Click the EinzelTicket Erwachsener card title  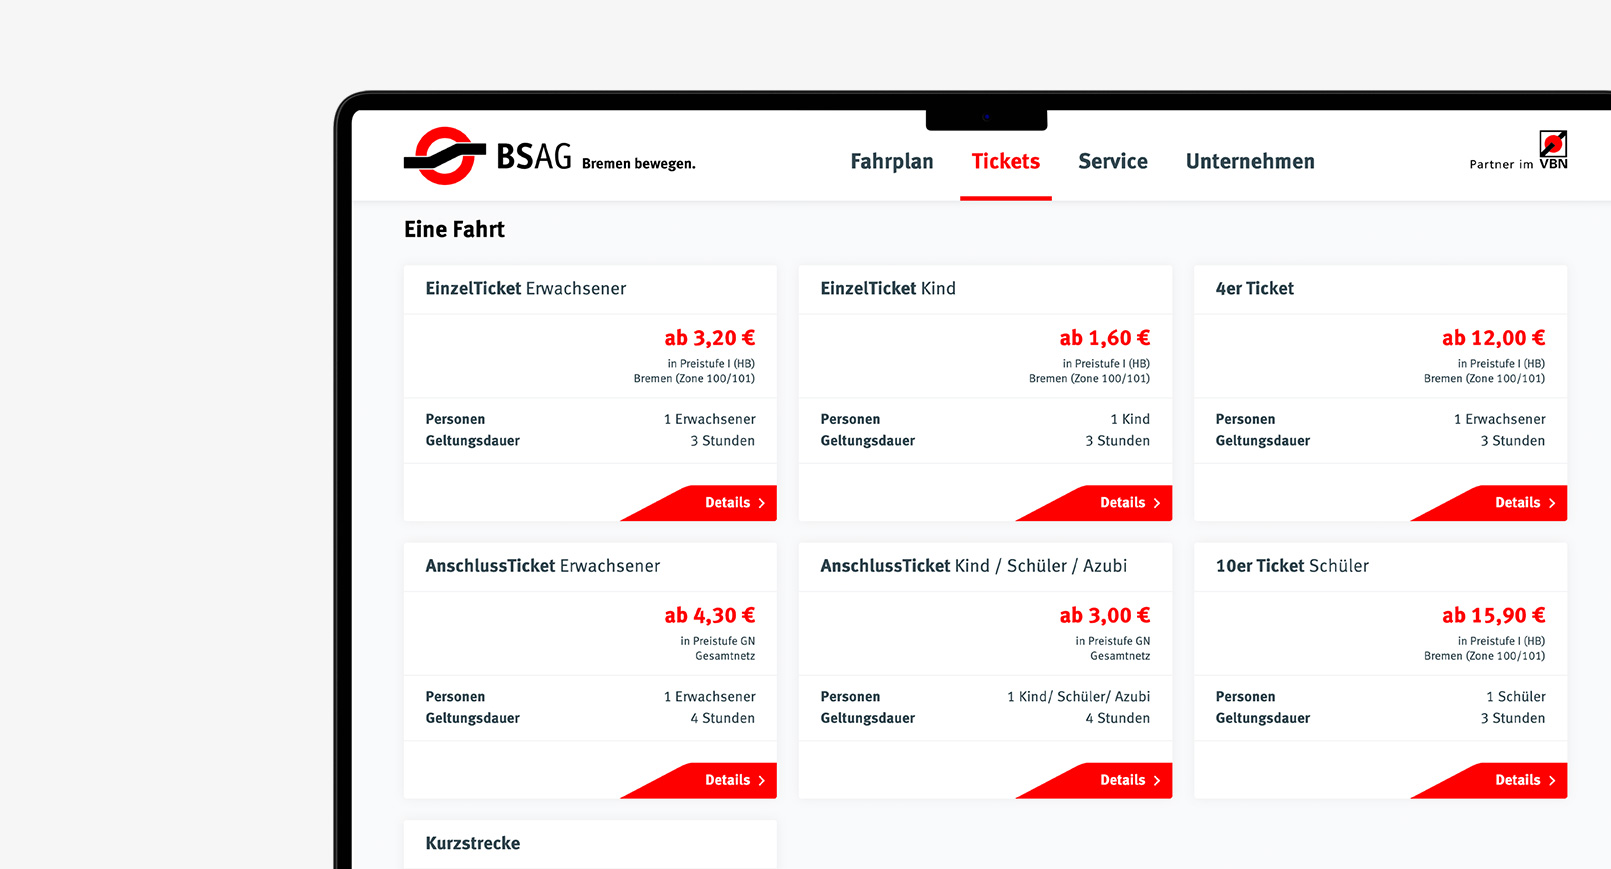525,289
